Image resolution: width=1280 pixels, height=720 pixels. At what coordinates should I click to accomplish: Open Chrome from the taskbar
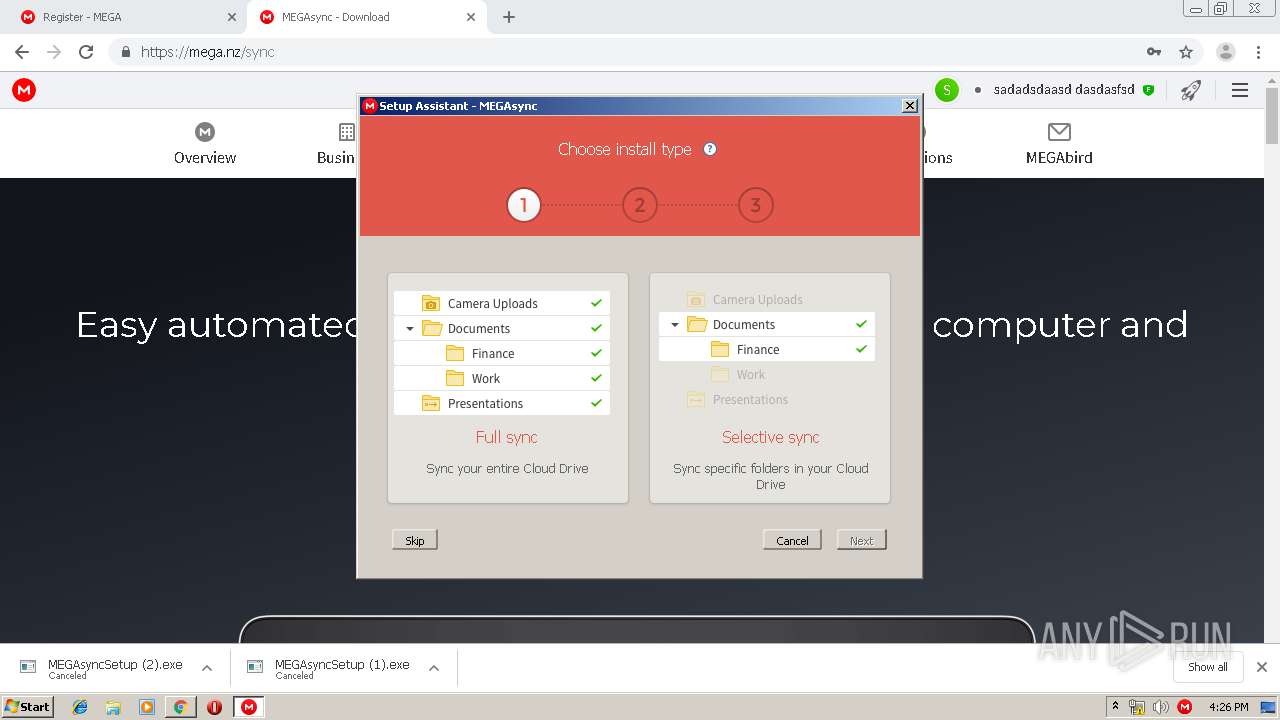180,707
